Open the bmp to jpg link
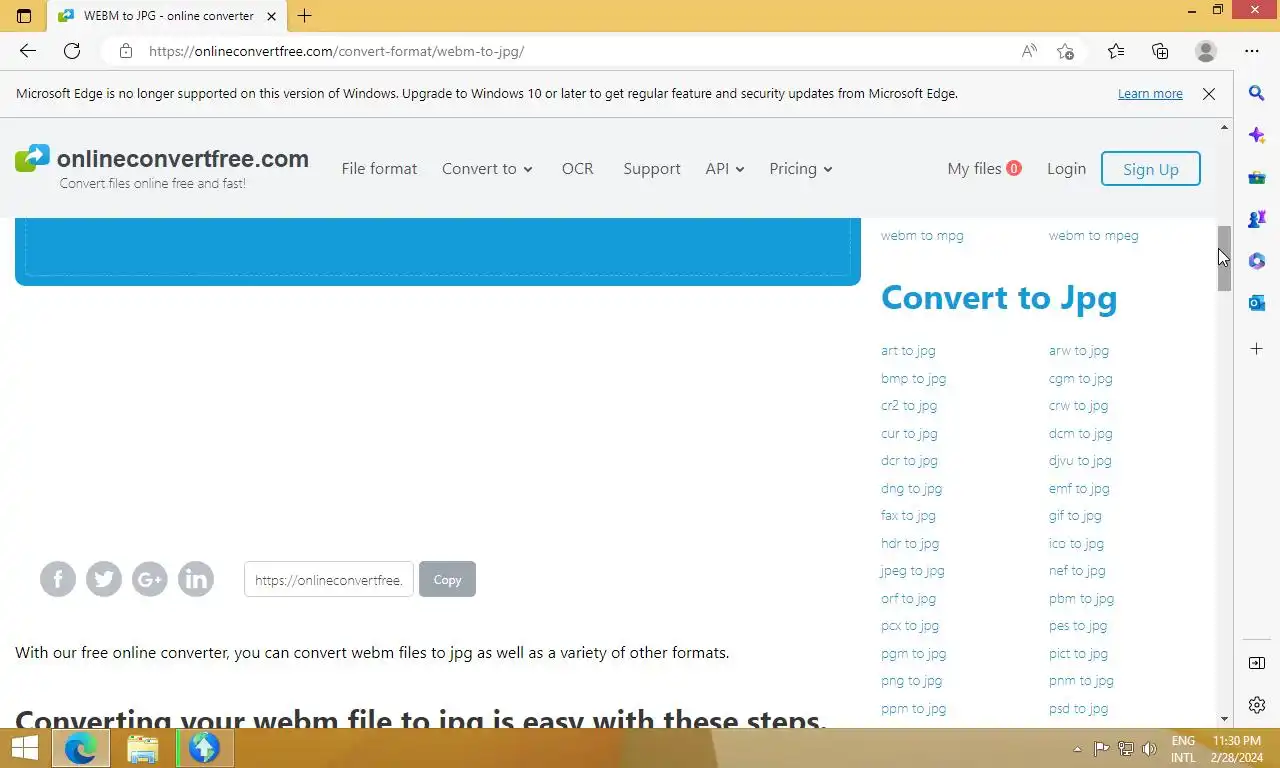 913,378
